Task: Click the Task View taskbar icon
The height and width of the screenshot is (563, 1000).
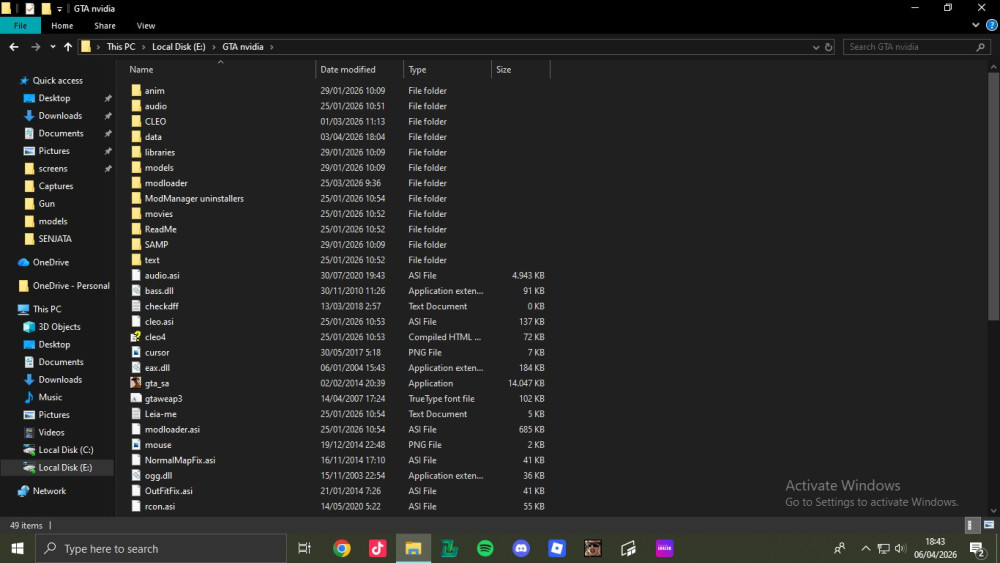Action: click(305, 548)
